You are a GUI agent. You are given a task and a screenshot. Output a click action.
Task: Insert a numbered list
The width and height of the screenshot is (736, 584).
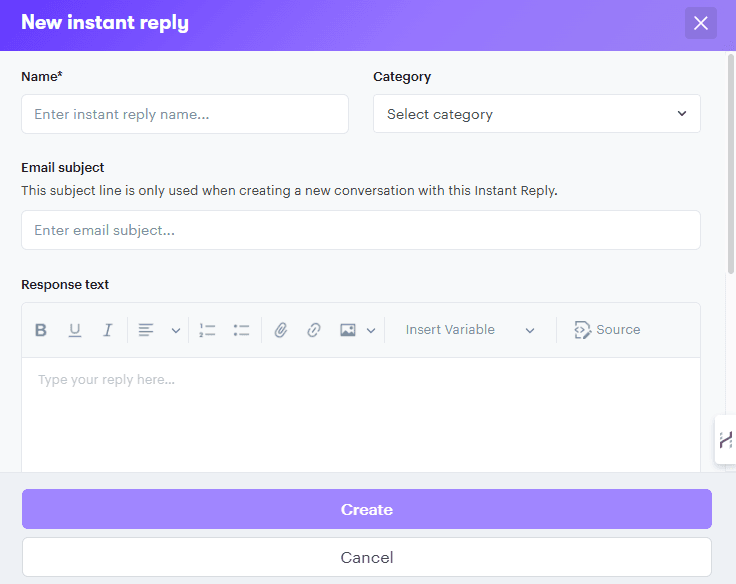(x=207, y=330)
